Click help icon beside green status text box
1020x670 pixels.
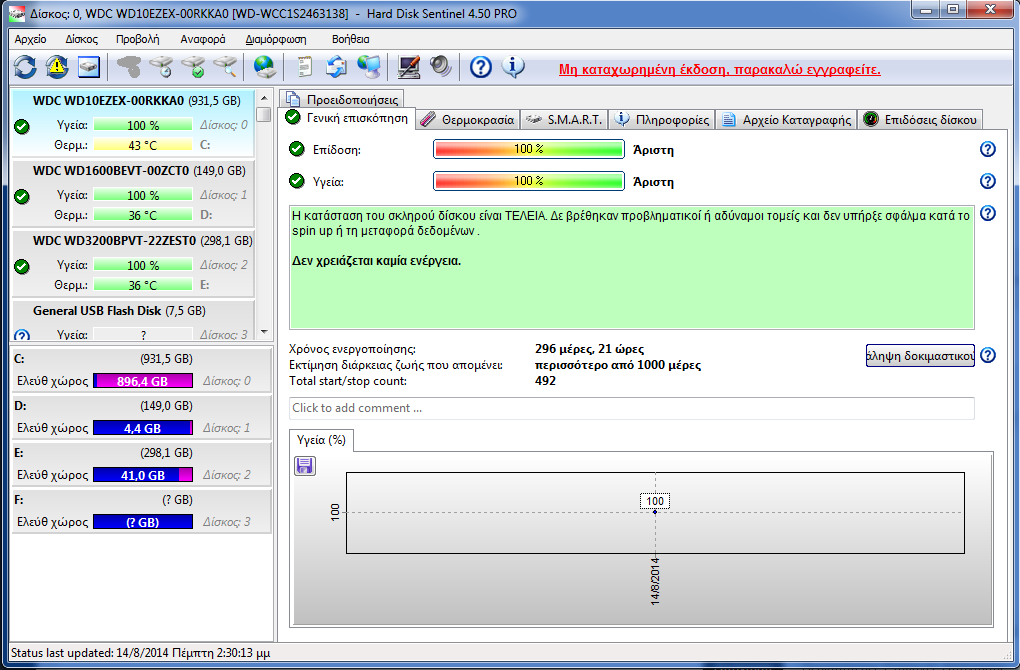(987, 213)
